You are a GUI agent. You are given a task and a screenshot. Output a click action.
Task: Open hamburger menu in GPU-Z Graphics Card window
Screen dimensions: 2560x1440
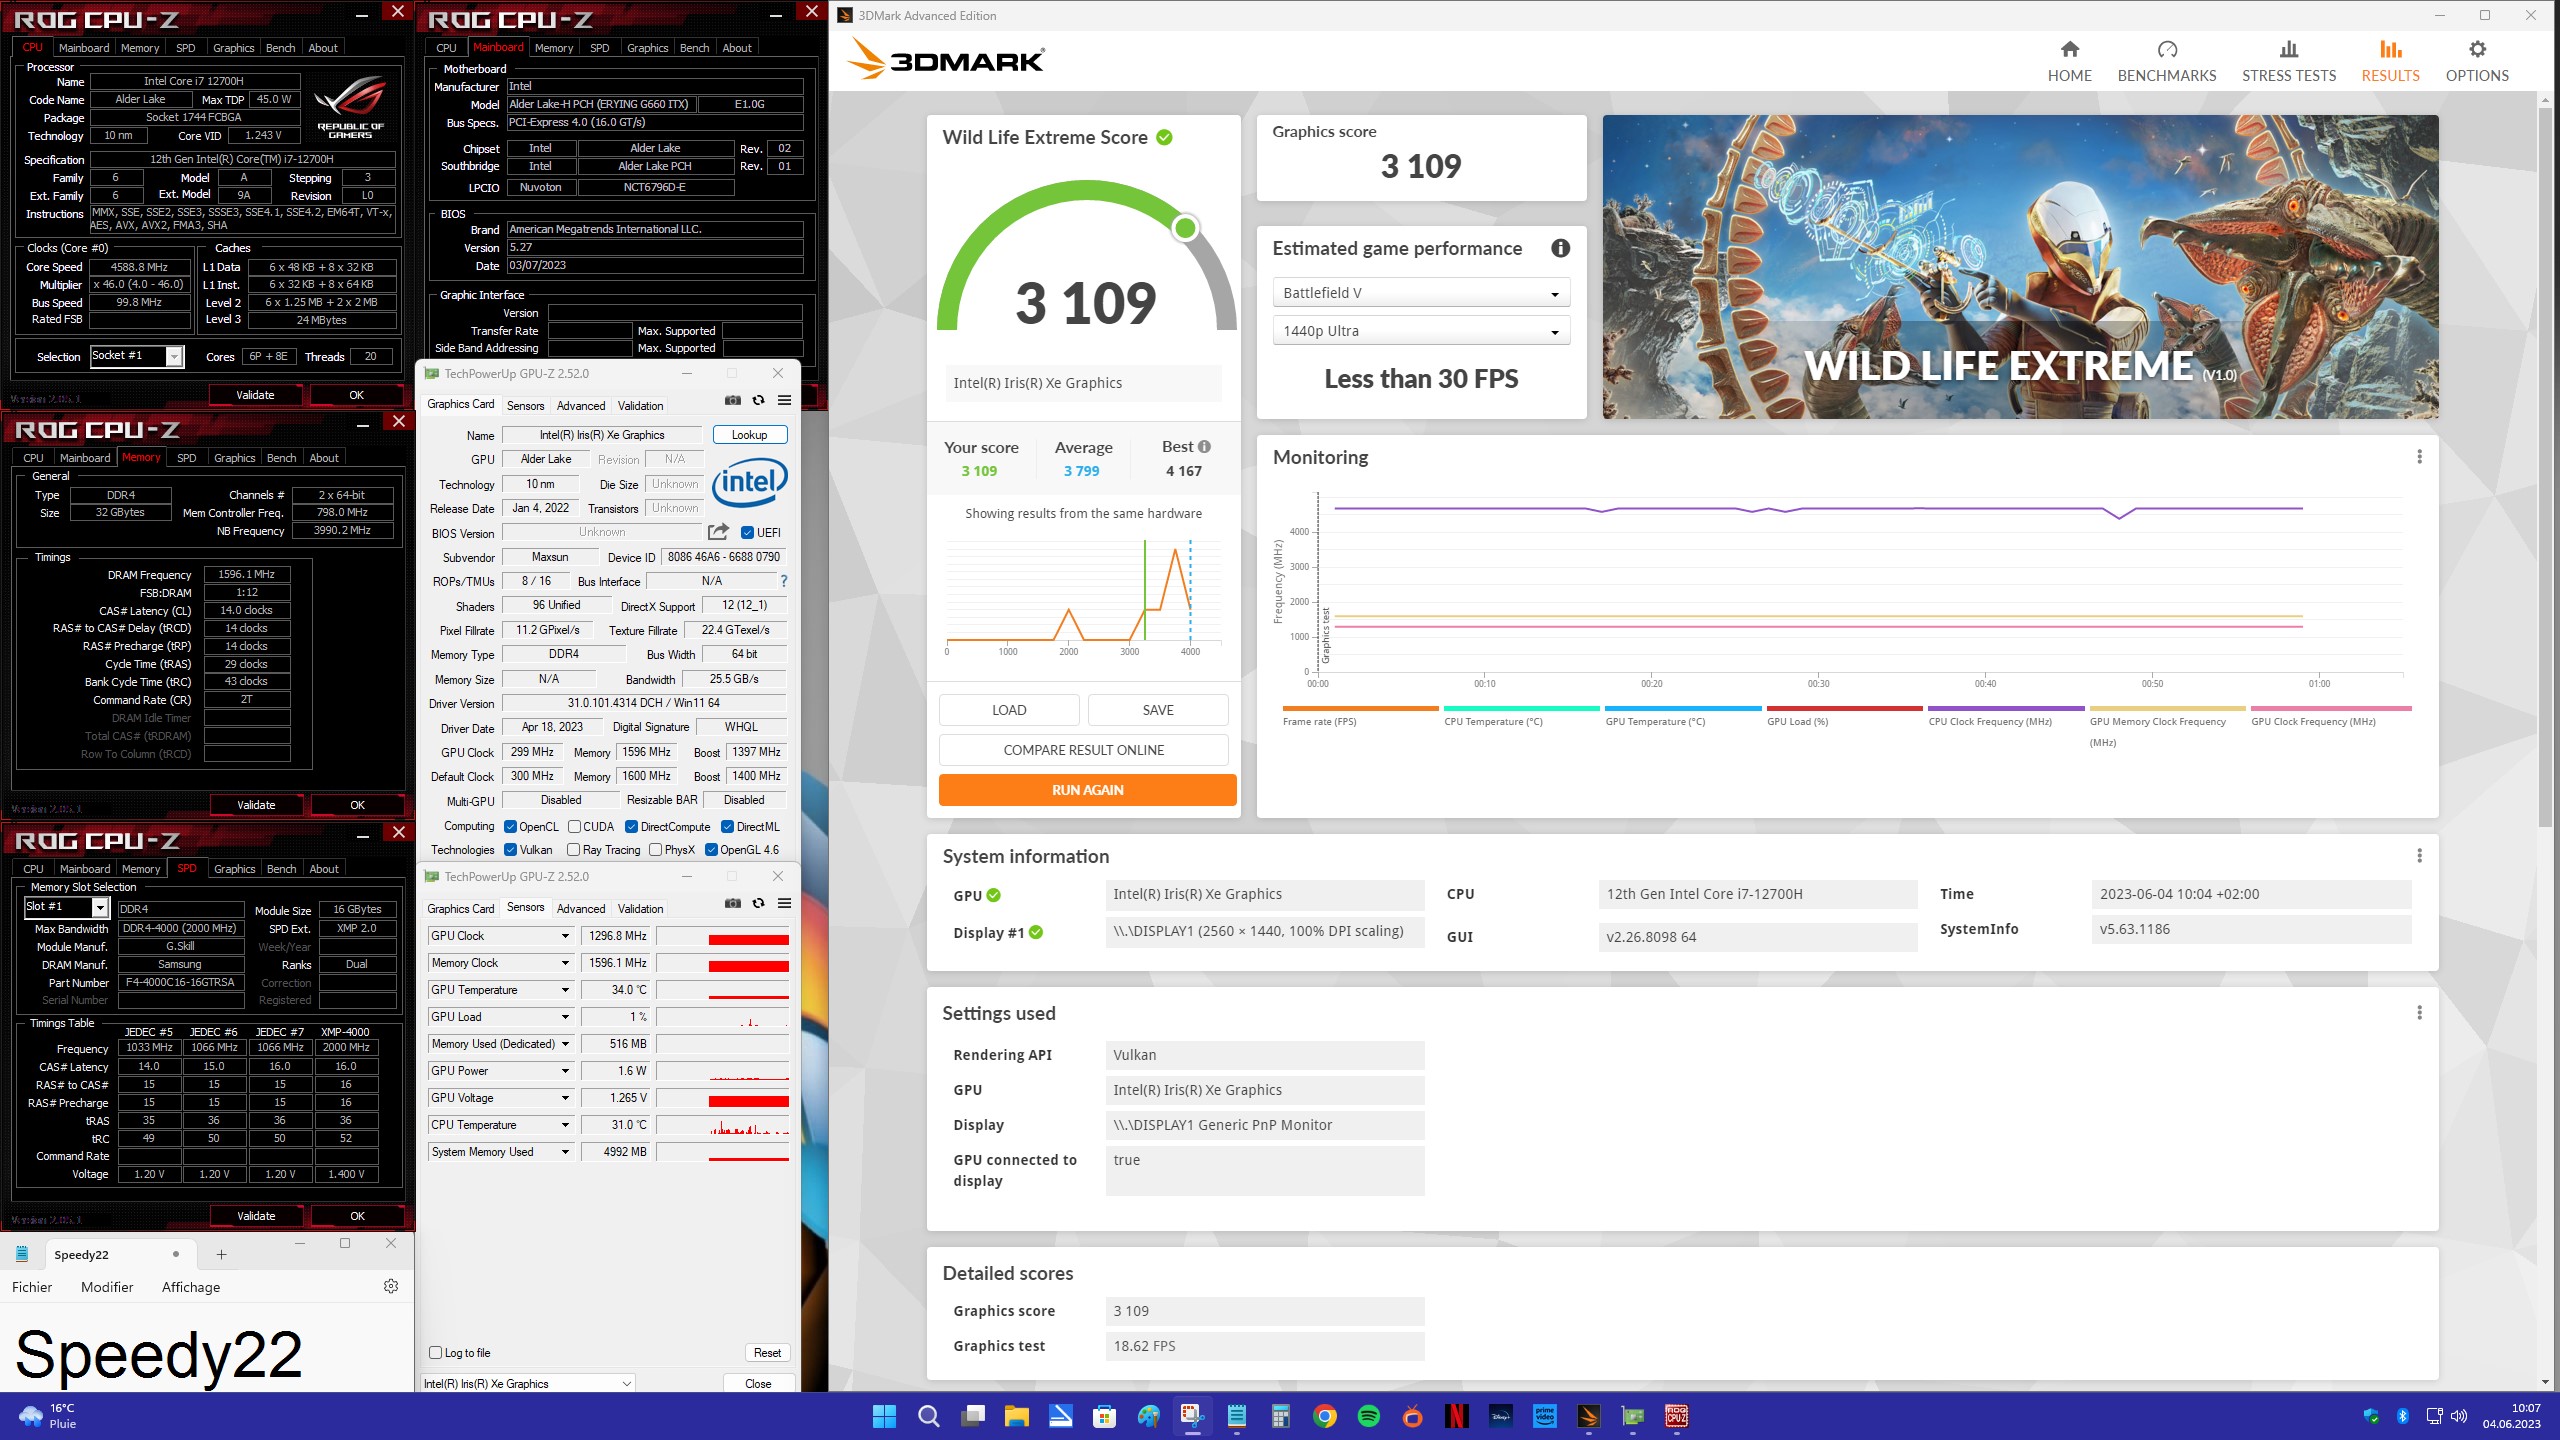tap(784, 401)
